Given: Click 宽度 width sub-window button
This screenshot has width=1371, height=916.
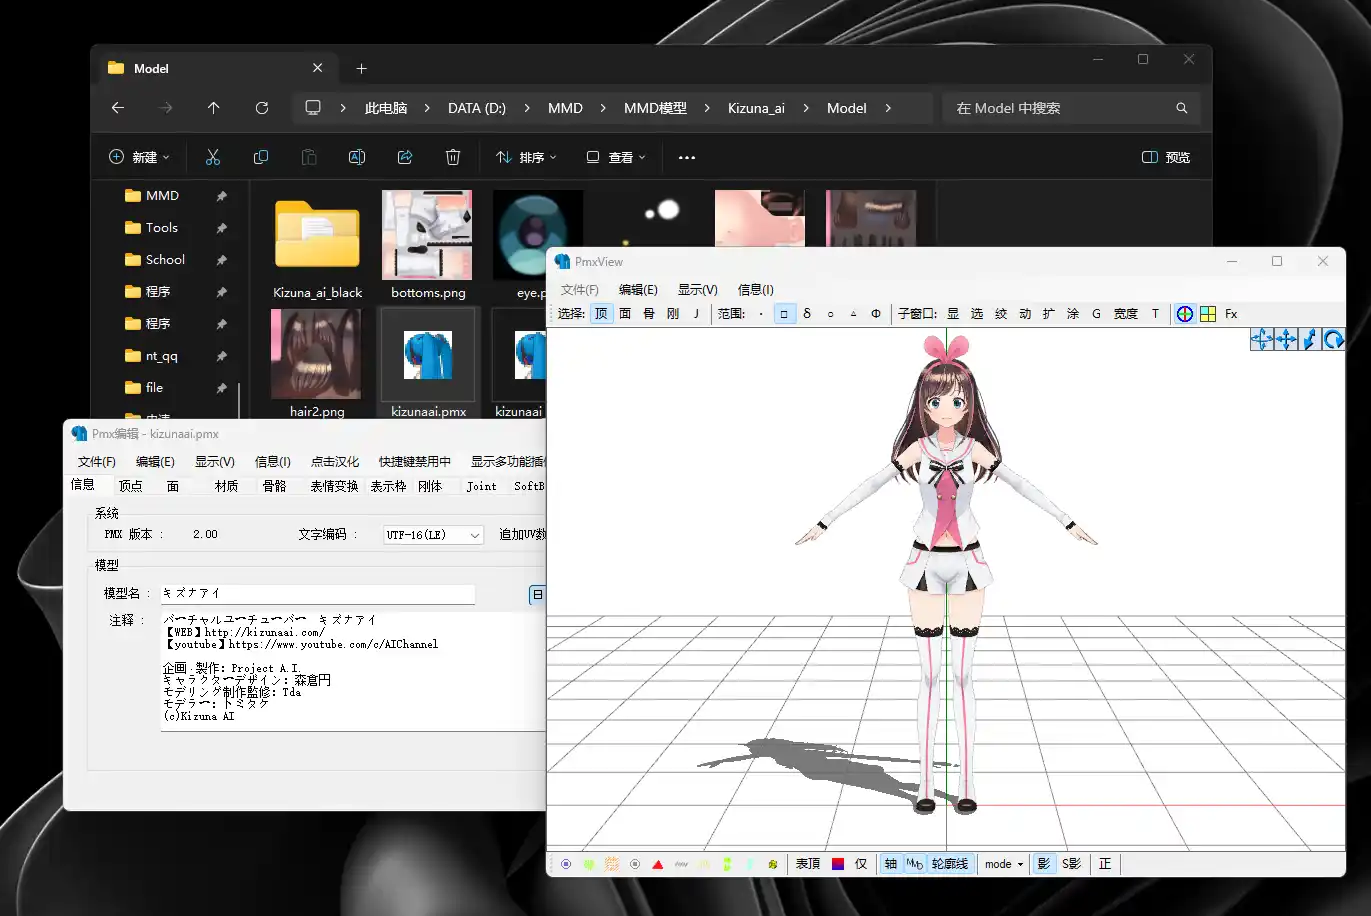Looking at the screenshot, I should [x=1126, y=314].
